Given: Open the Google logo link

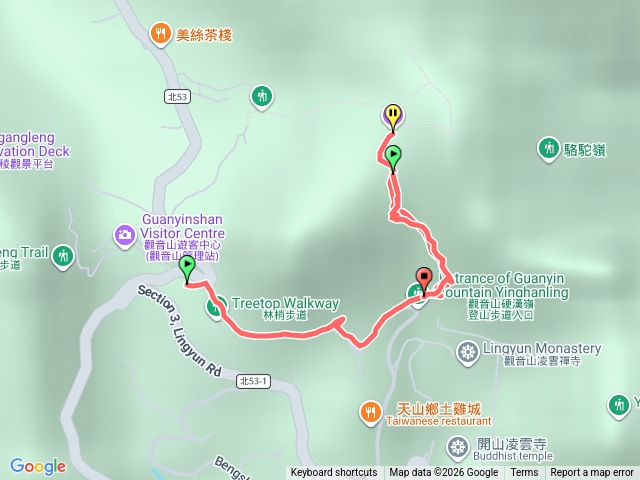Looking at the screenshot, I should coord(38,466).
